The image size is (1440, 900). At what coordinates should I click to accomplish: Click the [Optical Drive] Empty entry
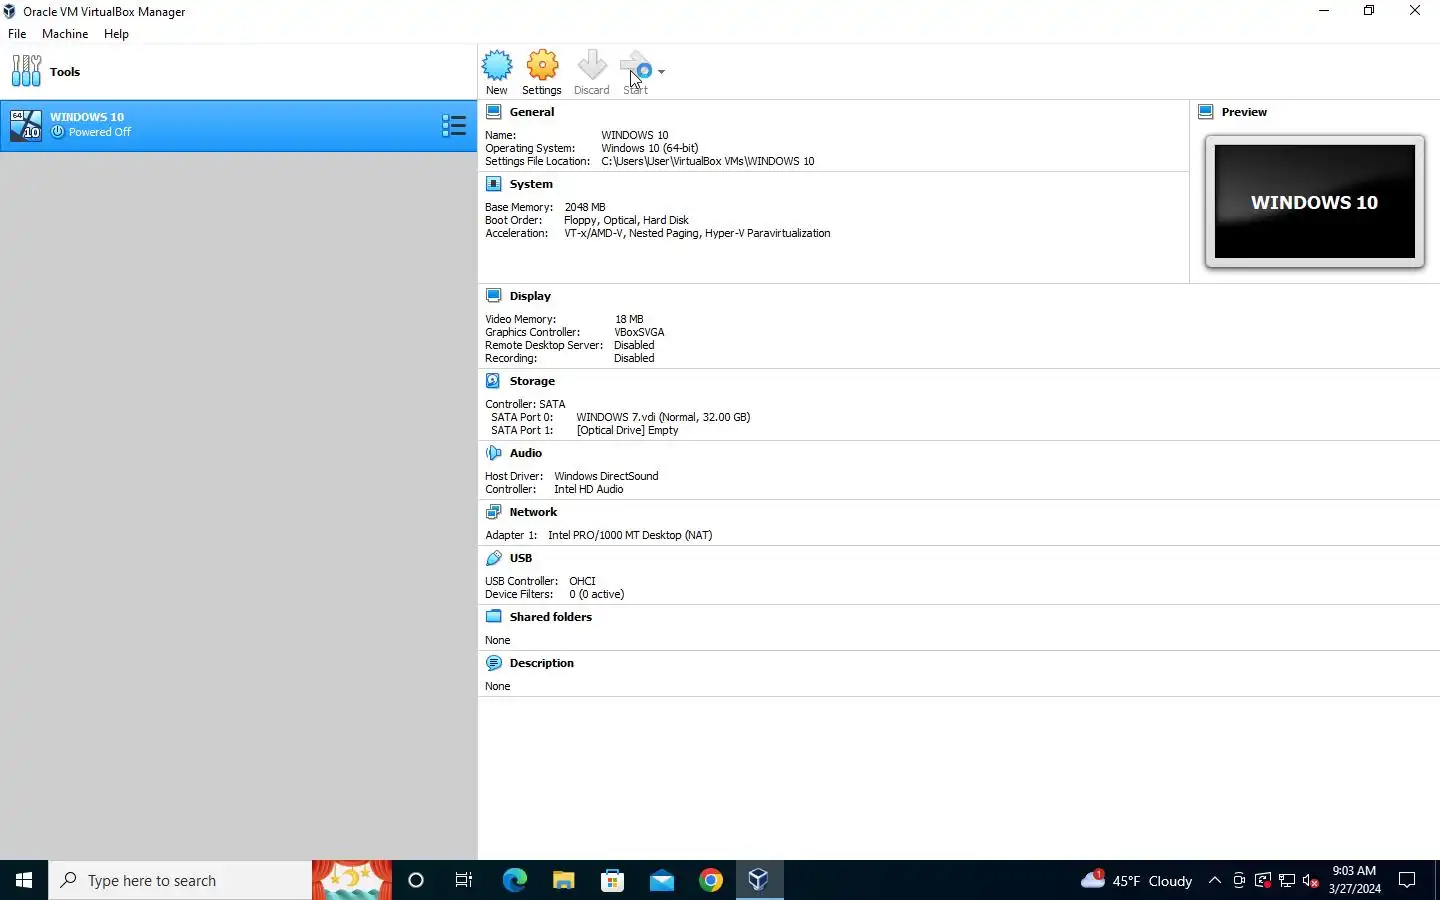pyautogui.click(x=627, y=430)
